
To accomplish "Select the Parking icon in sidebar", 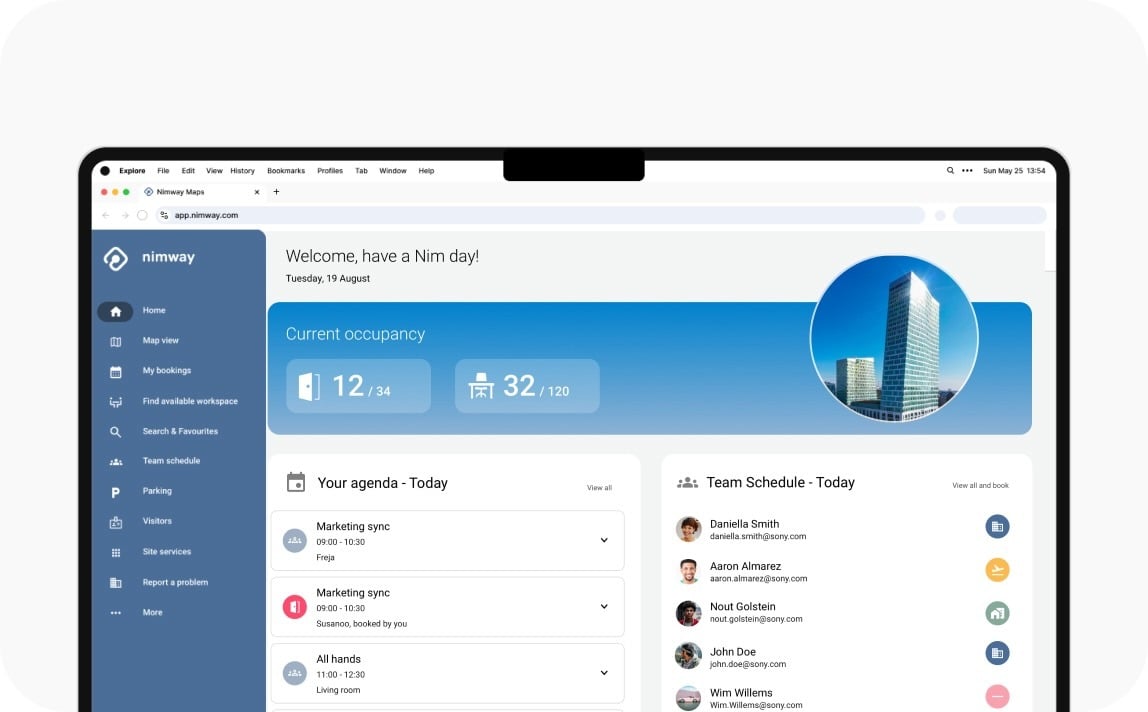I will point(116,492).
